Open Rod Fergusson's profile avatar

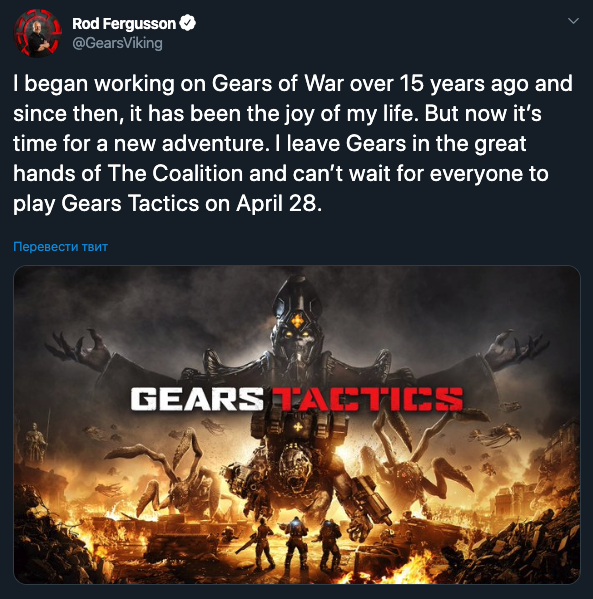37,33
